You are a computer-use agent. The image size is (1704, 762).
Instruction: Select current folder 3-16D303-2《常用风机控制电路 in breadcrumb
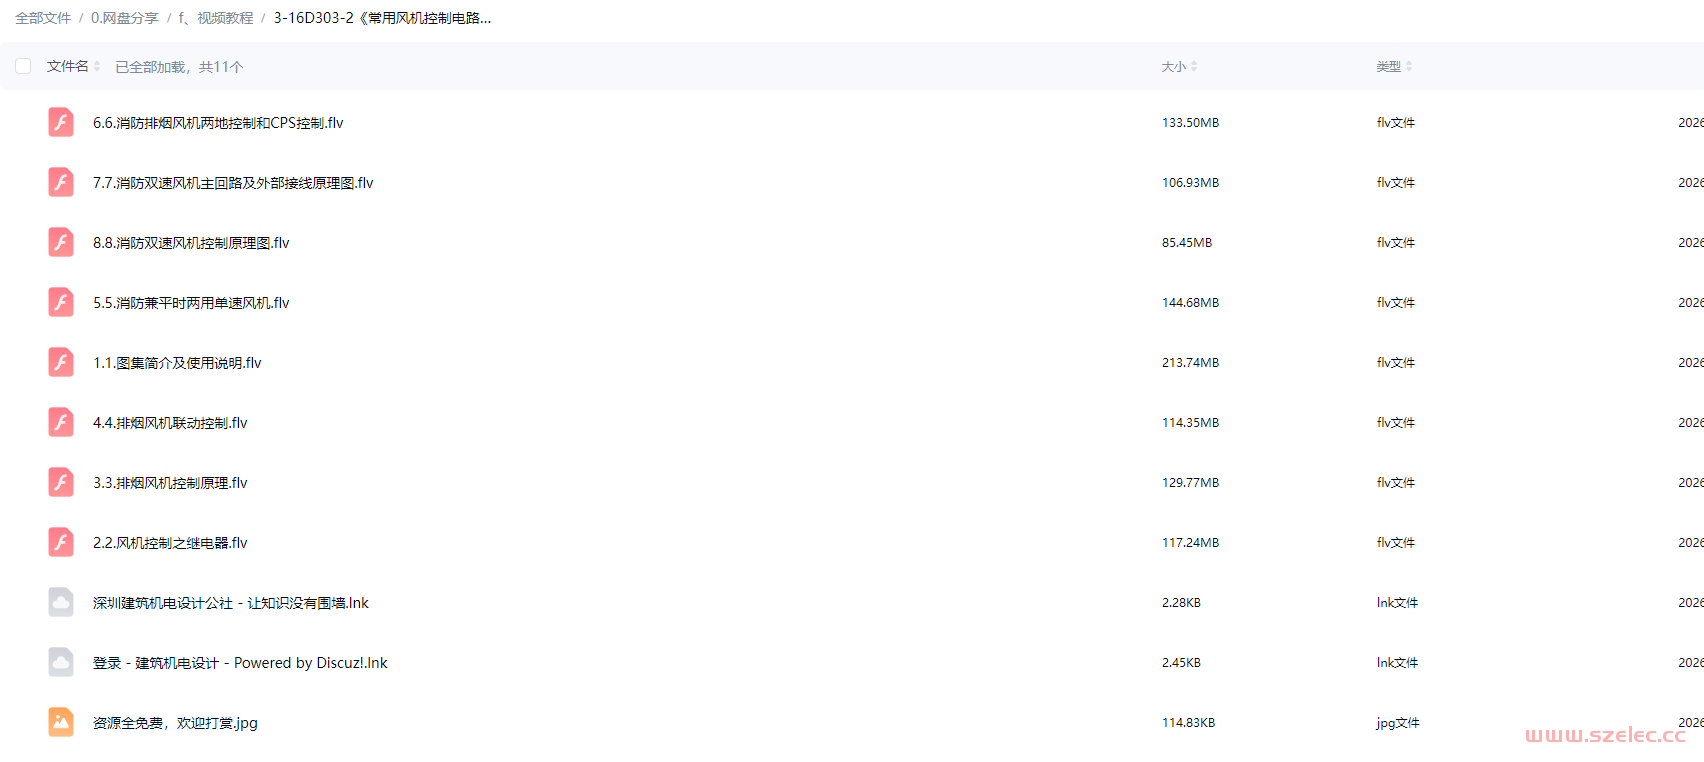click(x=382, y=18)
